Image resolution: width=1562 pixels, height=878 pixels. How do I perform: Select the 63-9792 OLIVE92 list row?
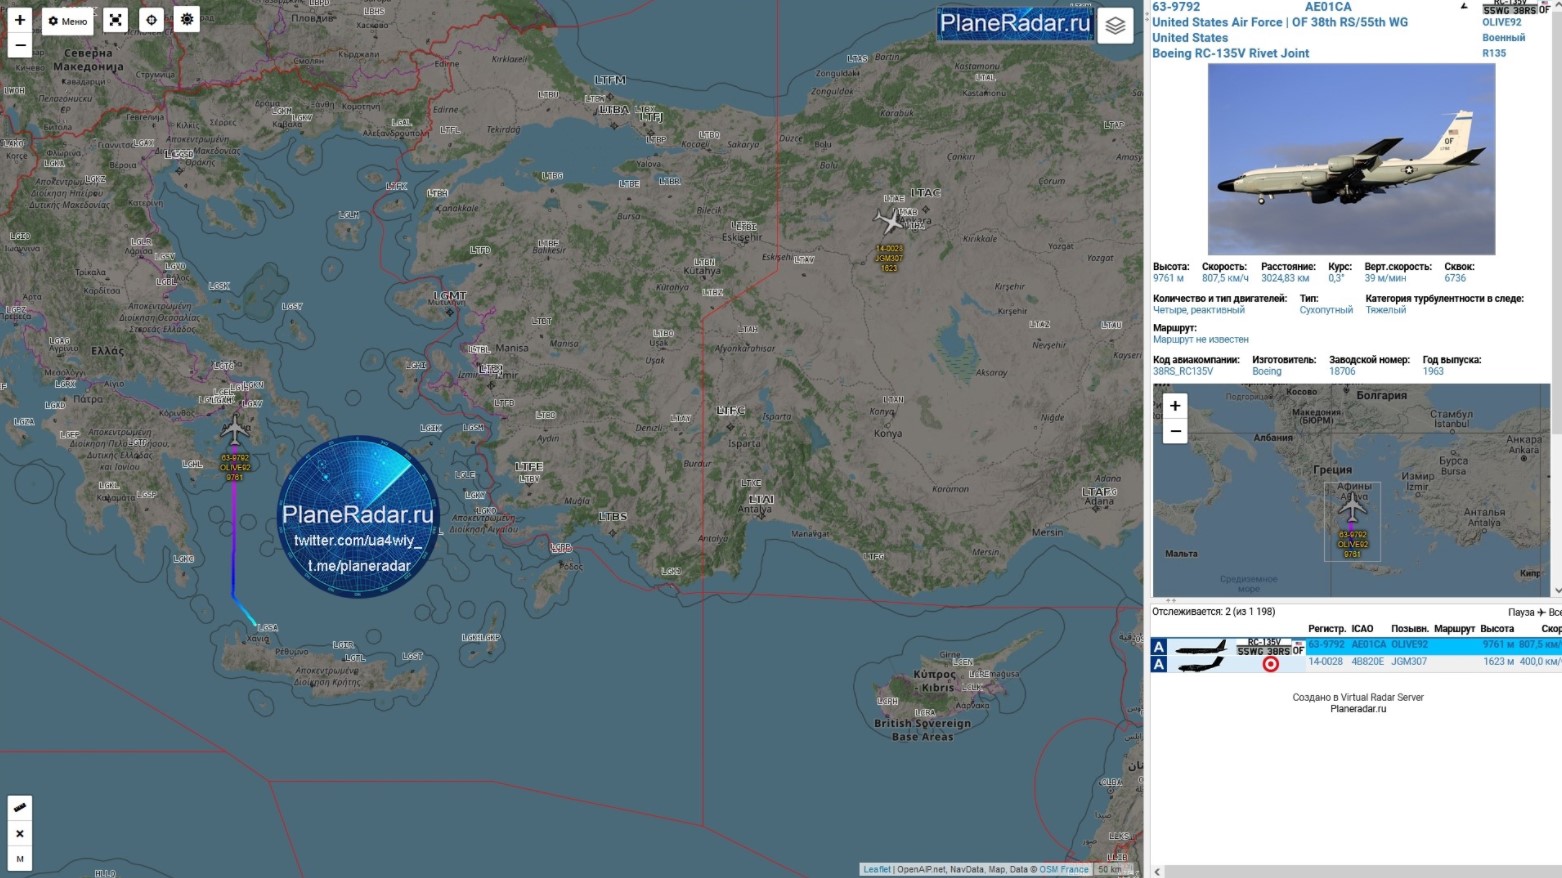[1356, 645]
